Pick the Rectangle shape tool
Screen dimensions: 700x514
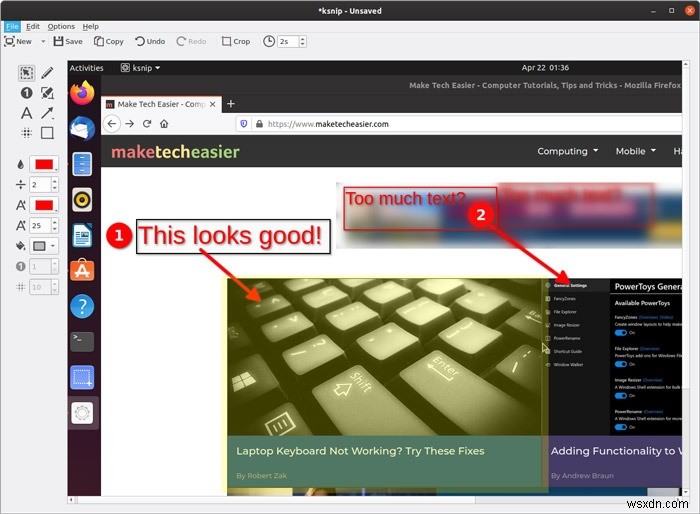point(47,133)
